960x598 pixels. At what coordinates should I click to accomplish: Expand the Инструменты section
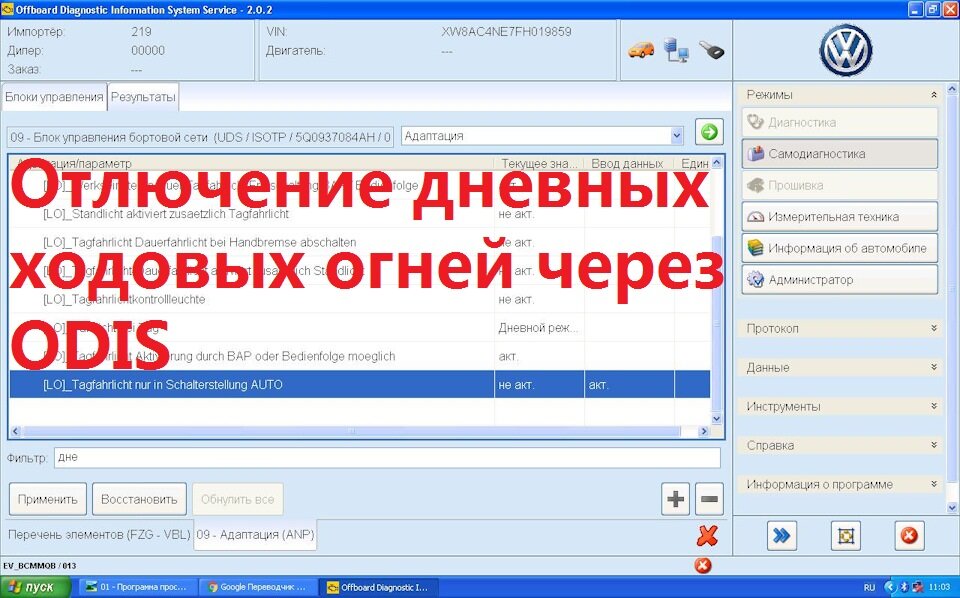click(x=934, y=406)
